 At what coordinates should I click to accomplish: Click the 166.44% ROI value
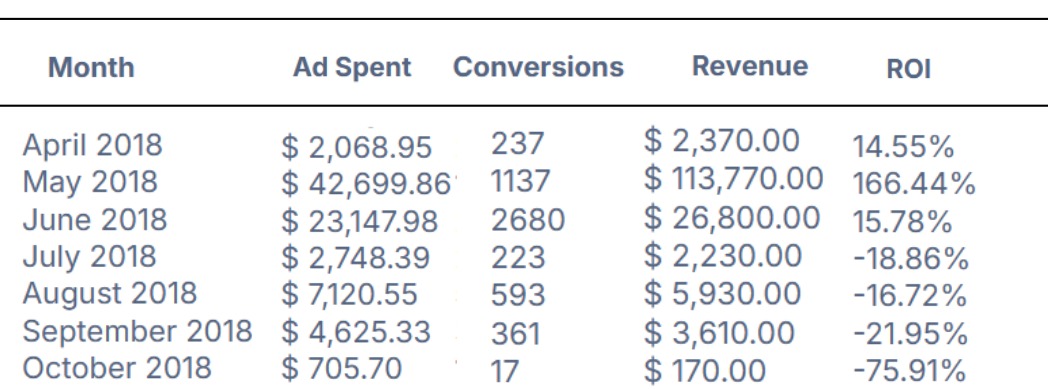pos(914,184)
